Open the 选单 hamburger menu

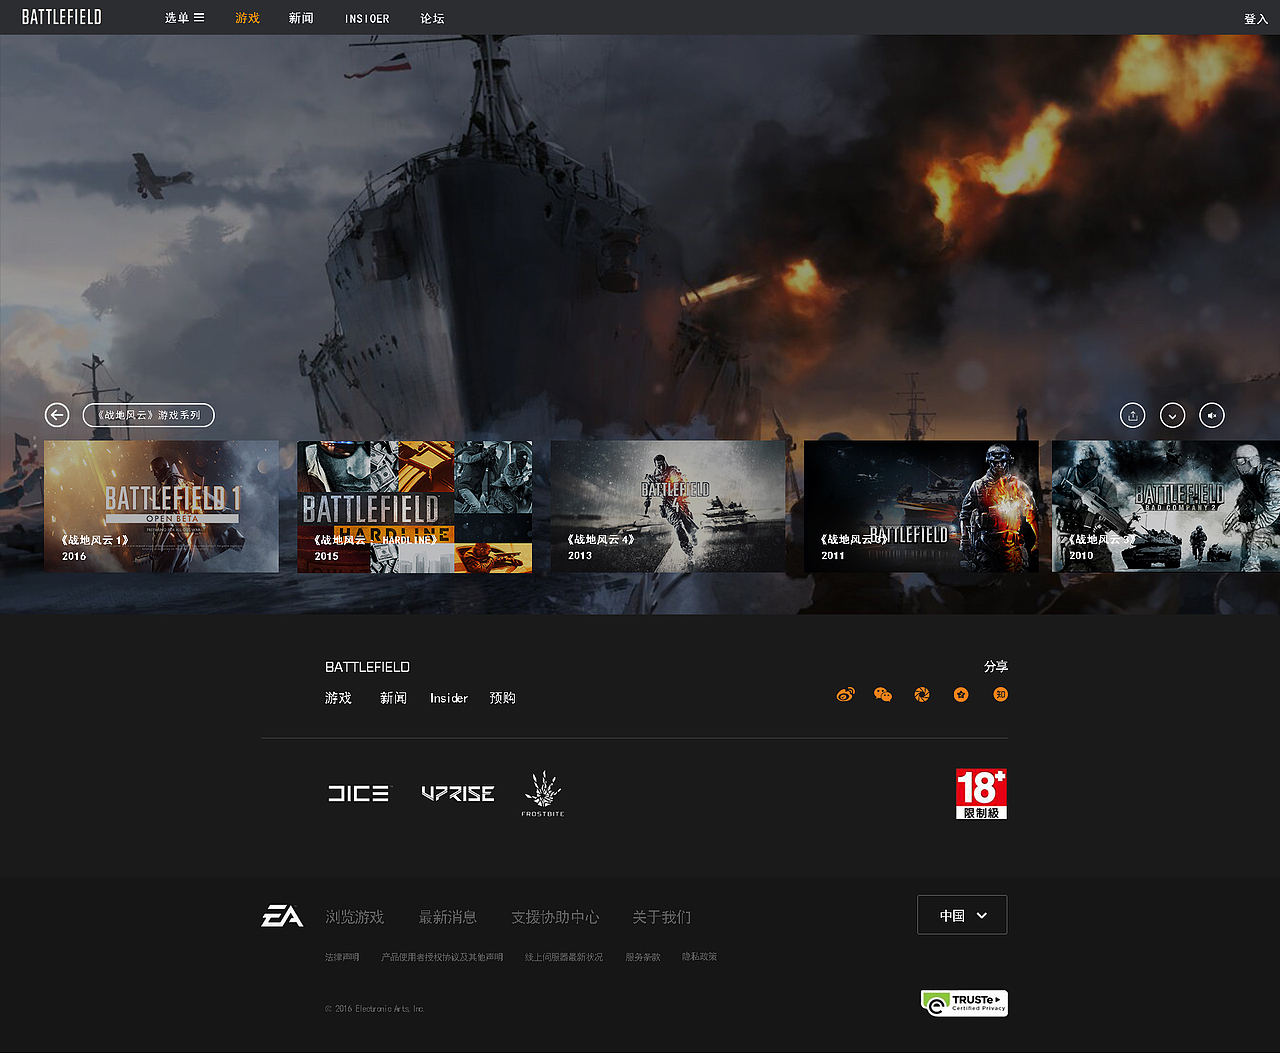tap(184, 18)
